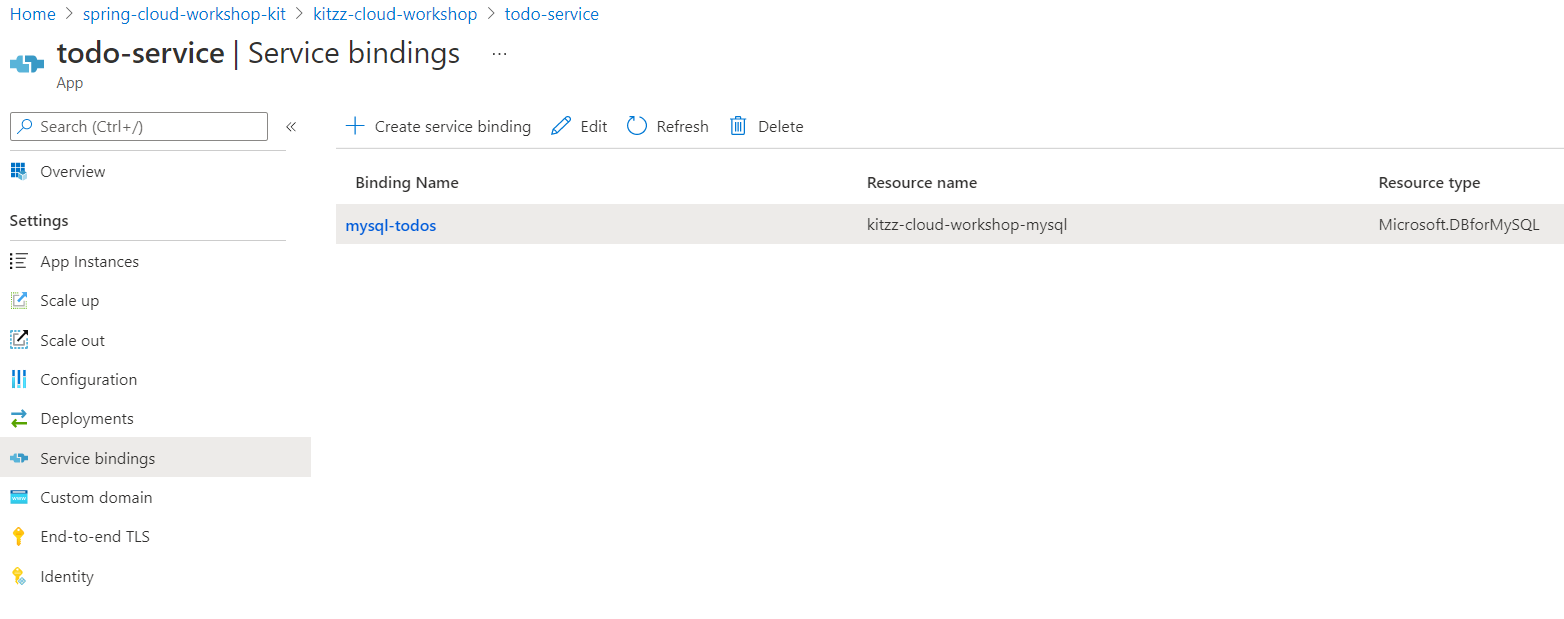This screenshot has width=1564, height=619.
Task: Click the Scale out icon
Action: pos(19,340)
